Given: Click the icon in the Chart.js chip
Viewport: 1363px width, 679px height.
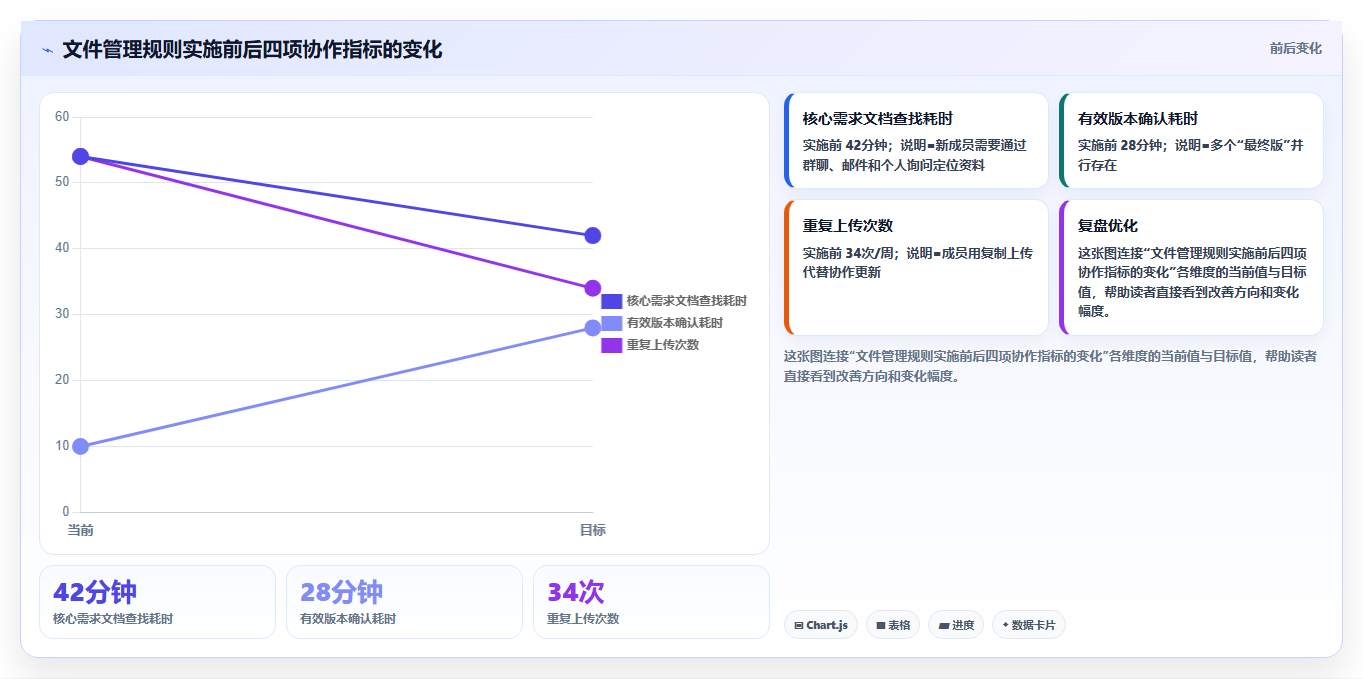Looking at the screenshot, I should coord(799,625).
